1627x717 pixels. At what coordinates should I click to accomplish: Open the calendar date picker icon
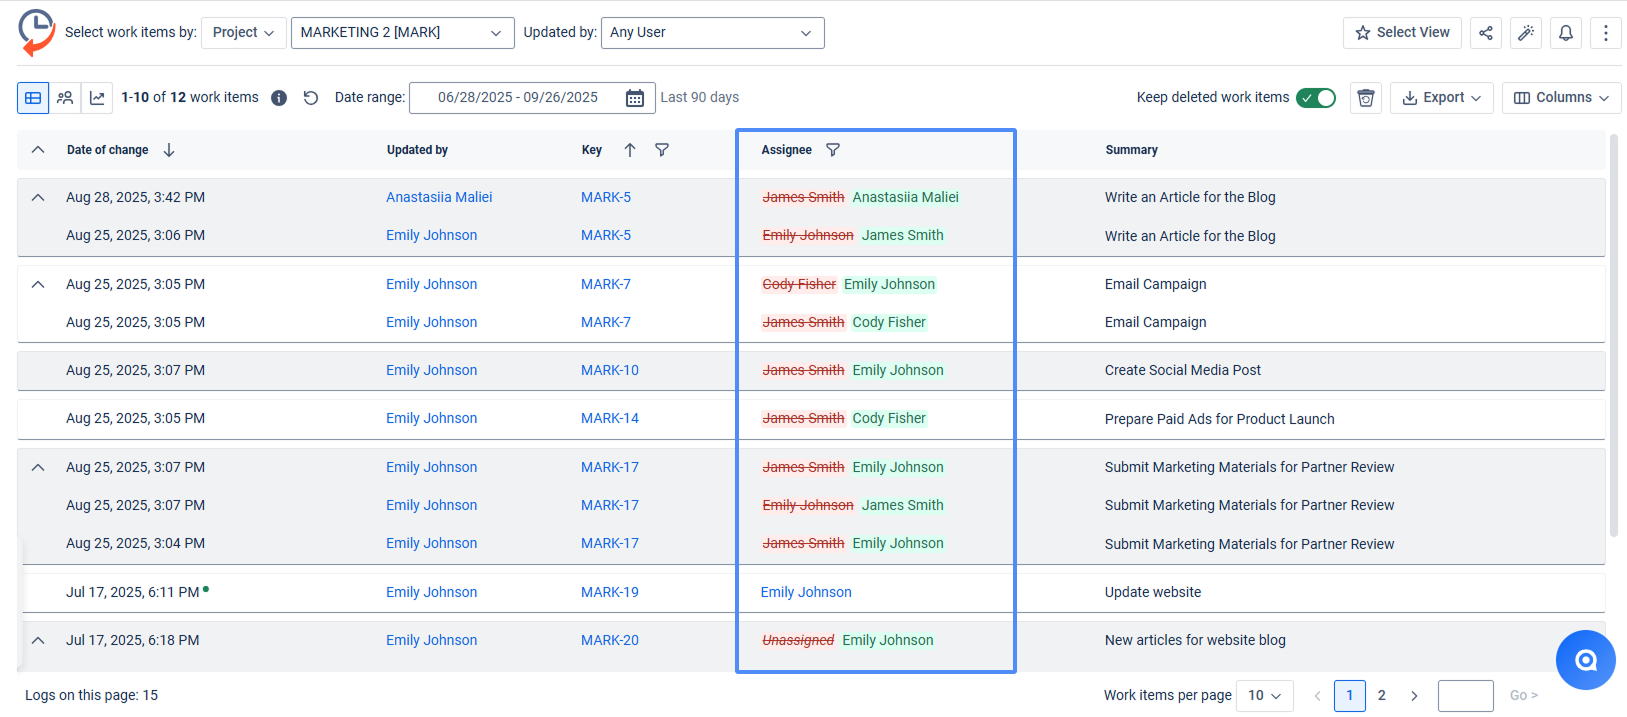point(635,98)
